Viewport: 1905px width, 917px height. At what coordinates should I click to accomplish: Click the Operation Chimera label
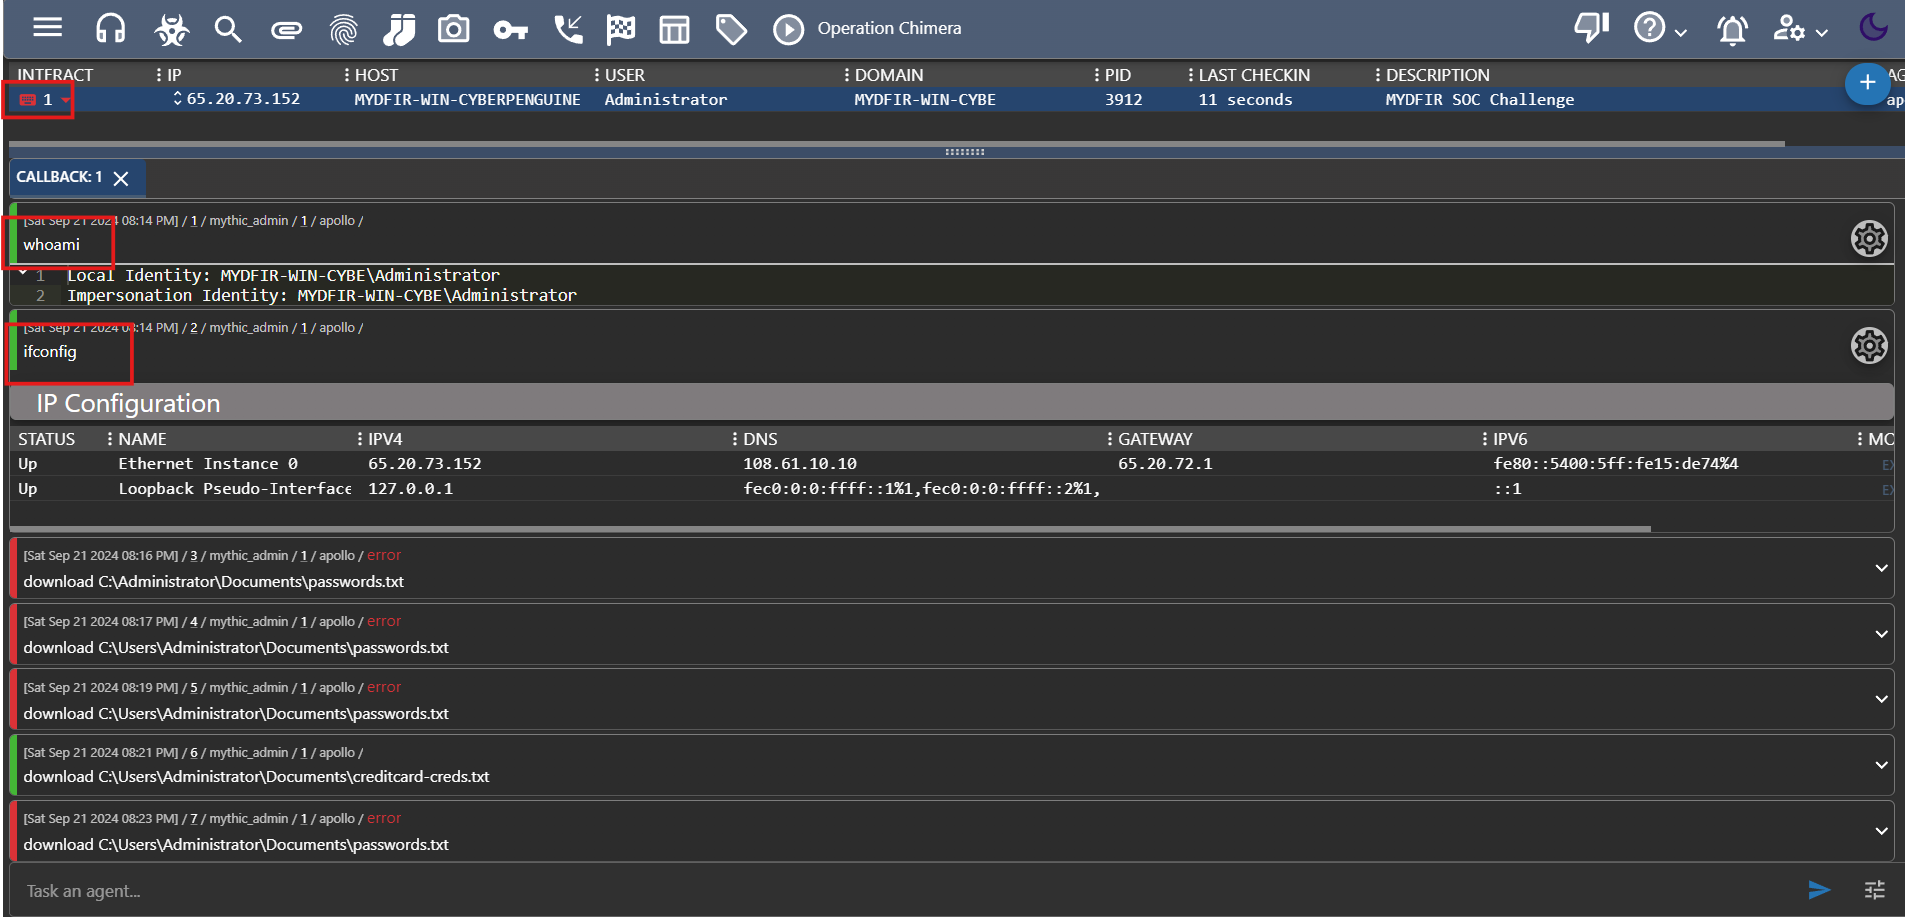(x=889, y=29)
